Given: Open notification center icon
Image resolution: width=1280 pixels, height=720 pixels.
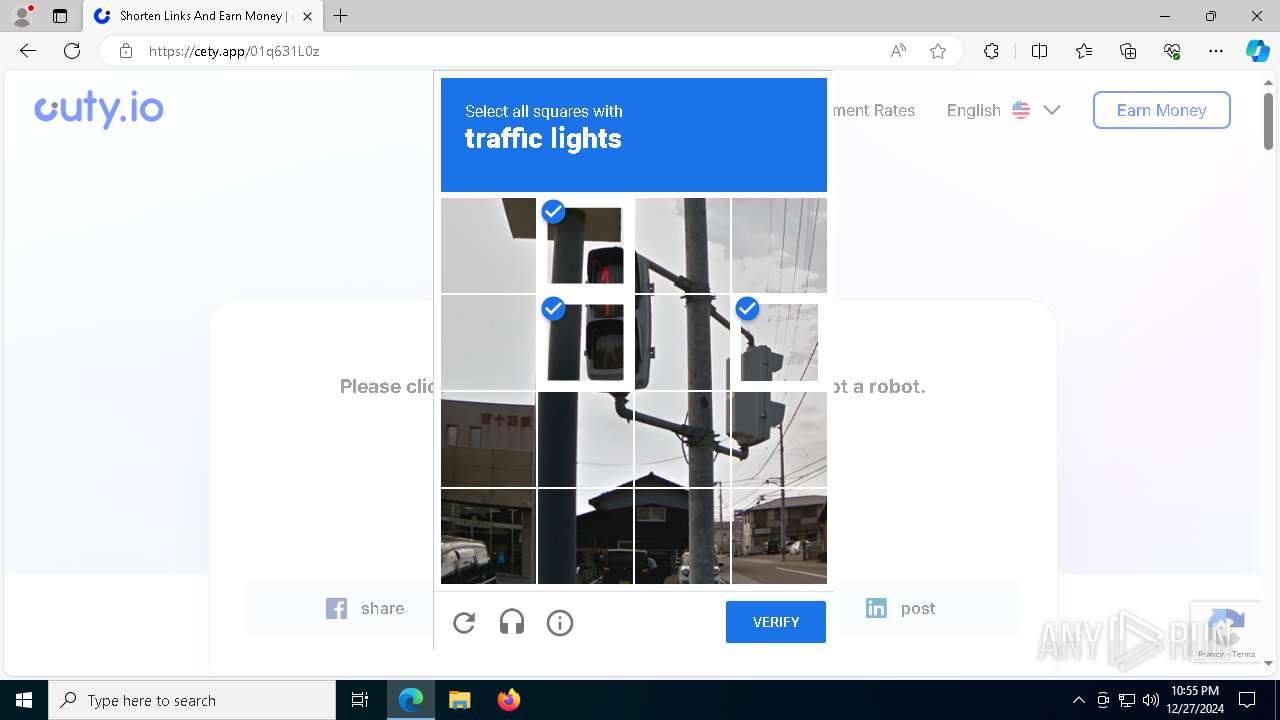Looking at the screenshot, I should click(1247, 700).
